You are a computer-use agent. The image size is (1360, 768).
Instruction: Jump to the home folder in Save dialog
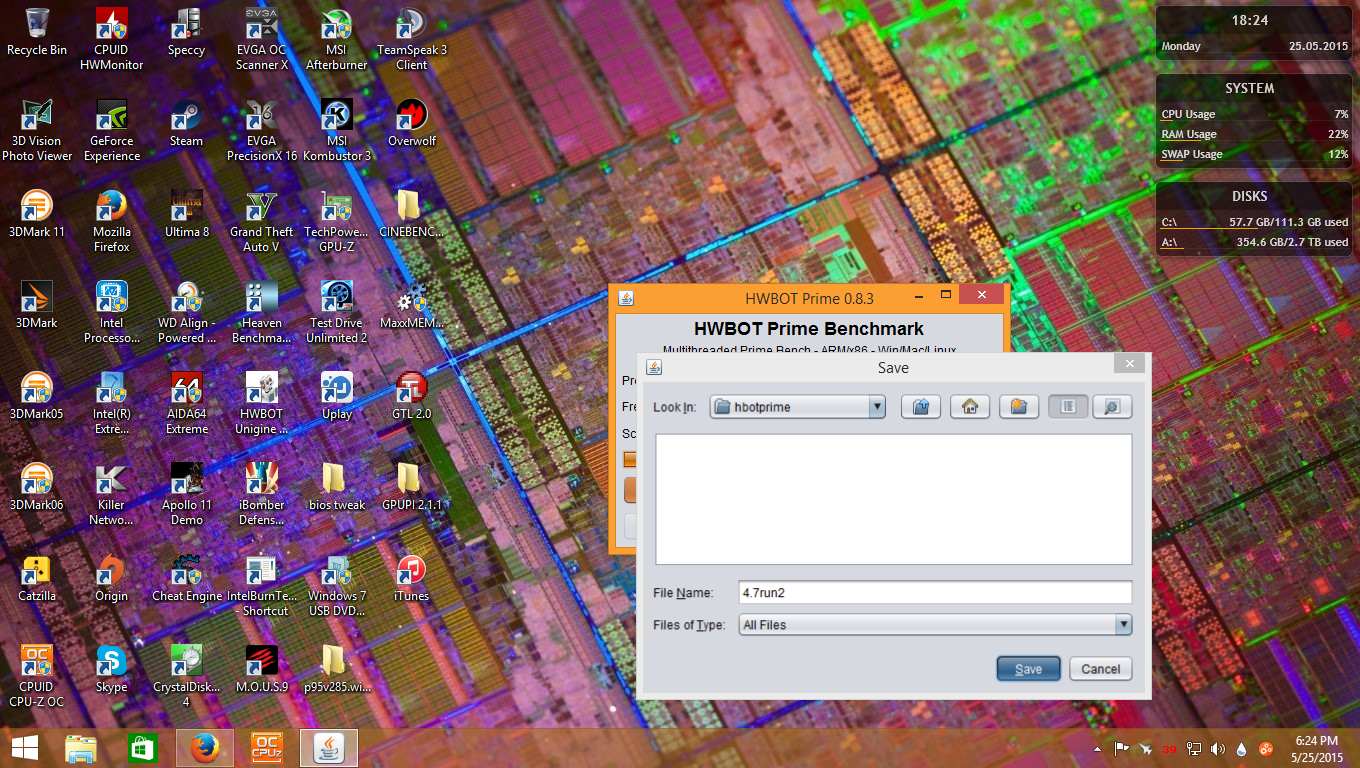(x=969, y=406)
